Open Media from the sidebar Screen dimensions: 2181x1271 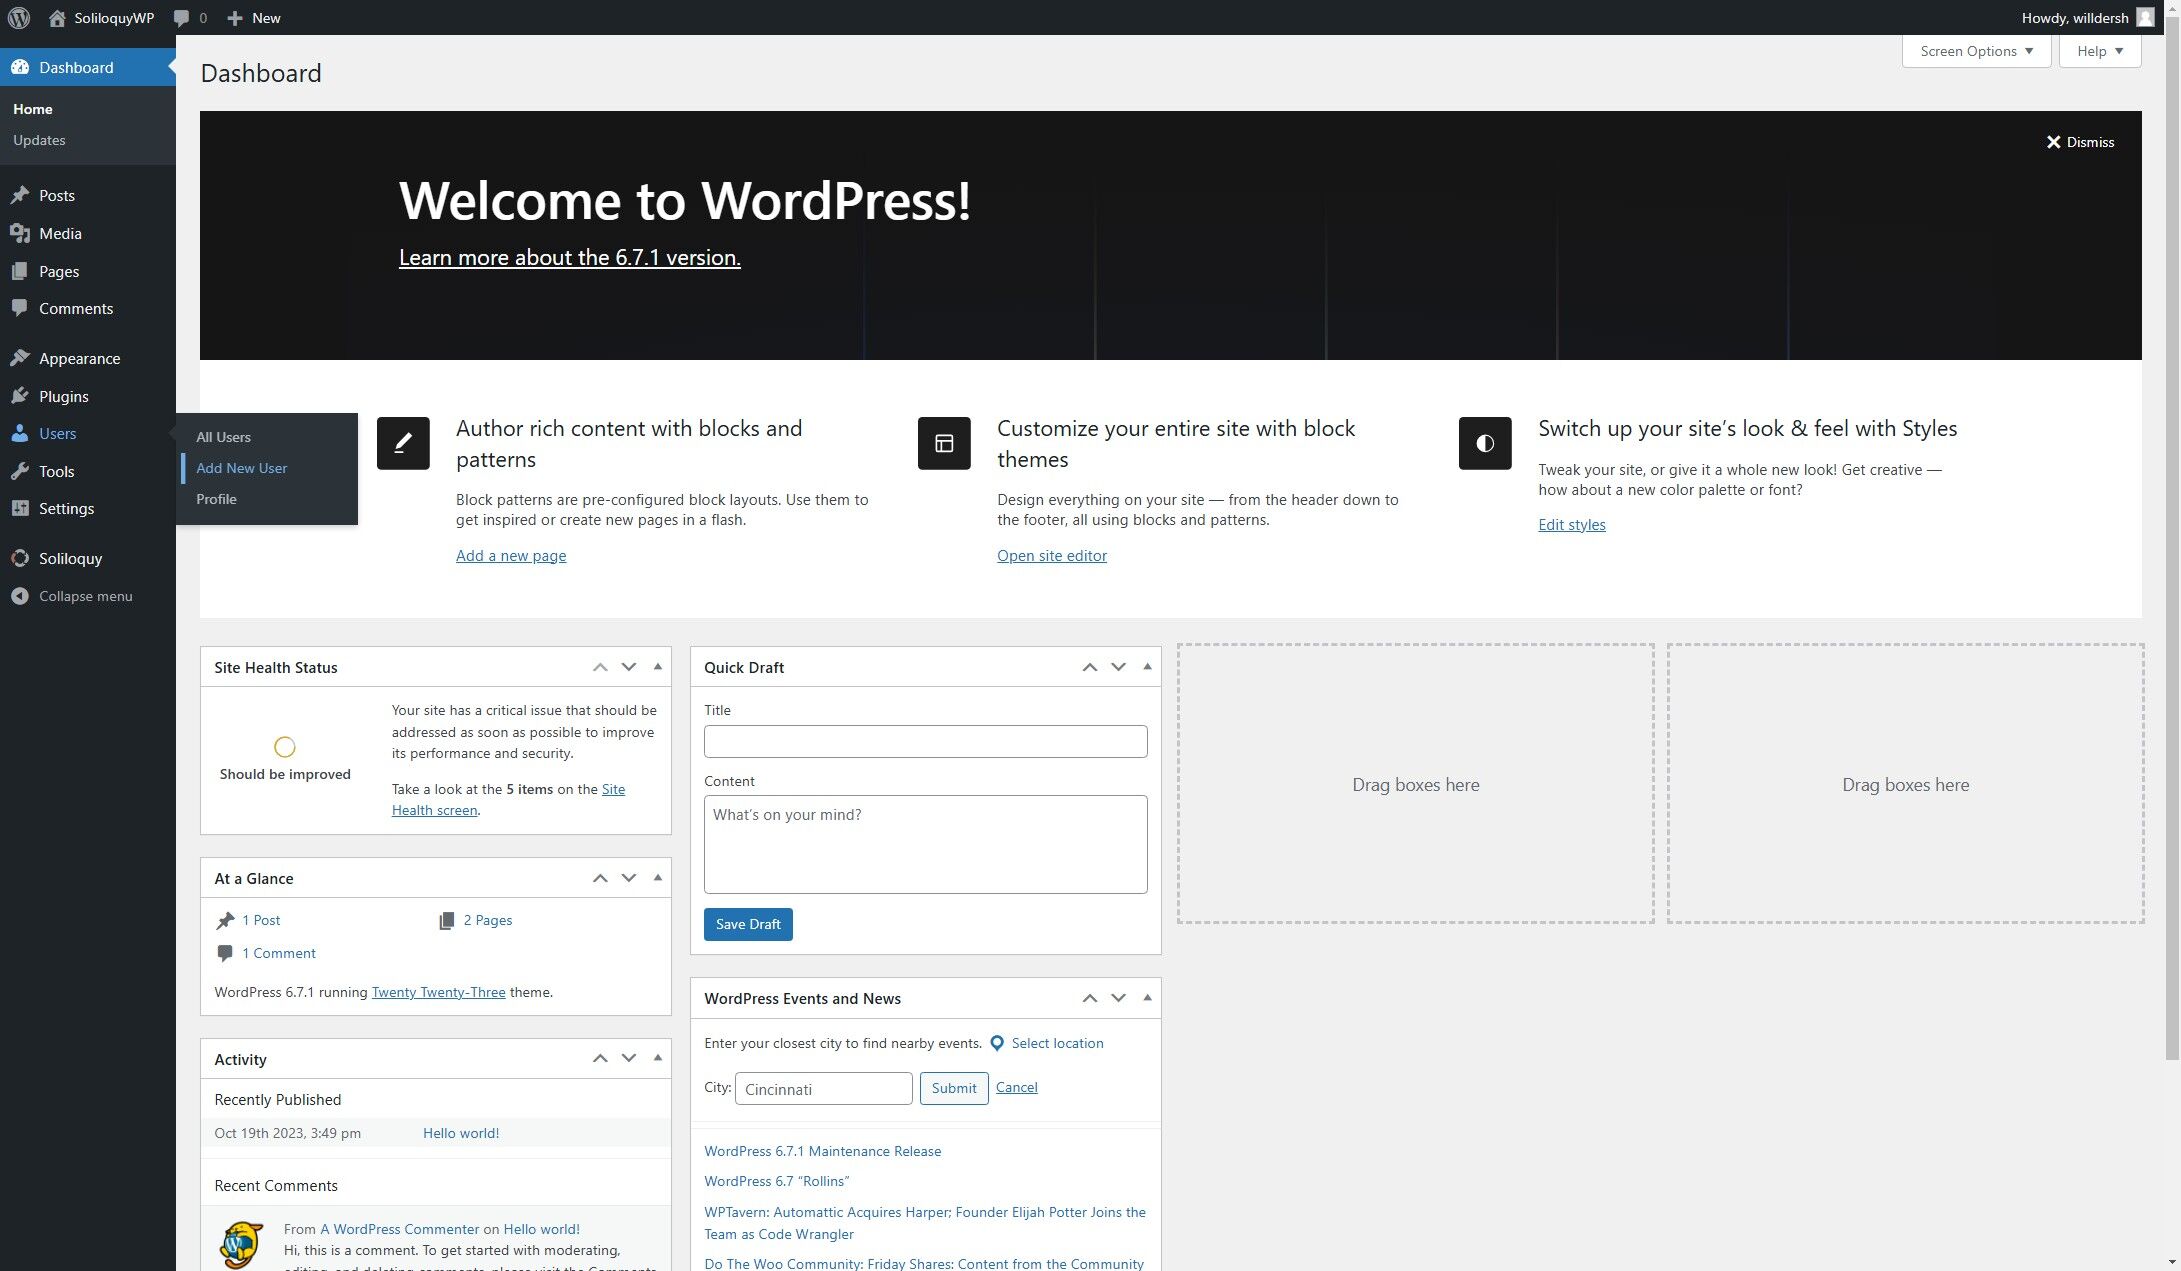(60, 233)
